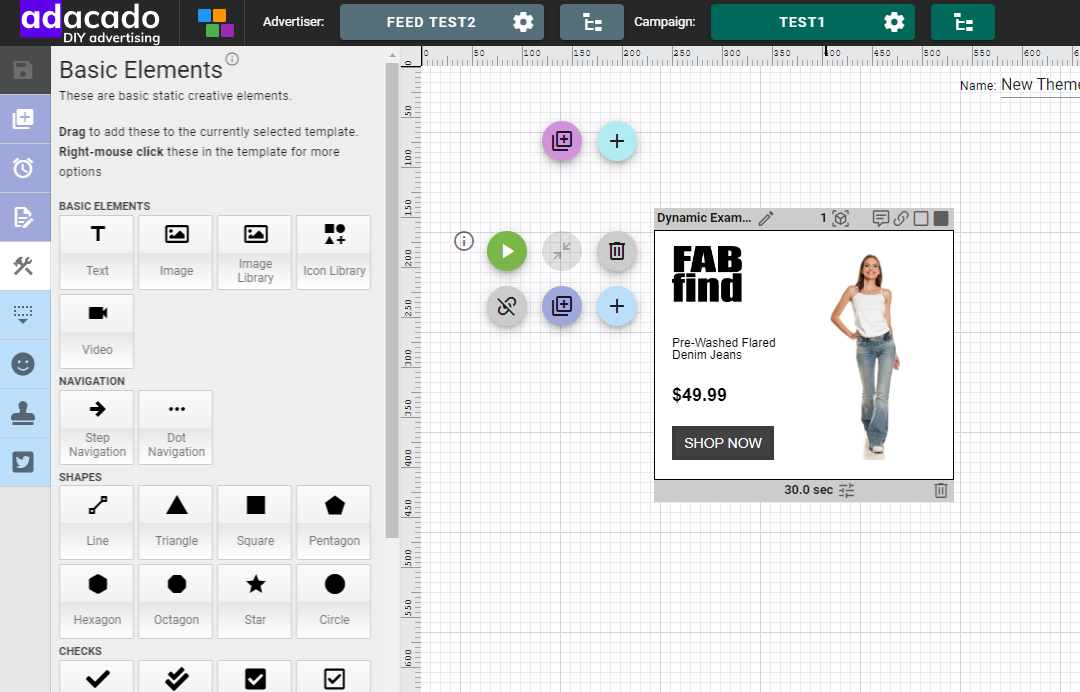The image size is (1080, 692).
Task: Select the Video basic element
Action: click(96, 331)
